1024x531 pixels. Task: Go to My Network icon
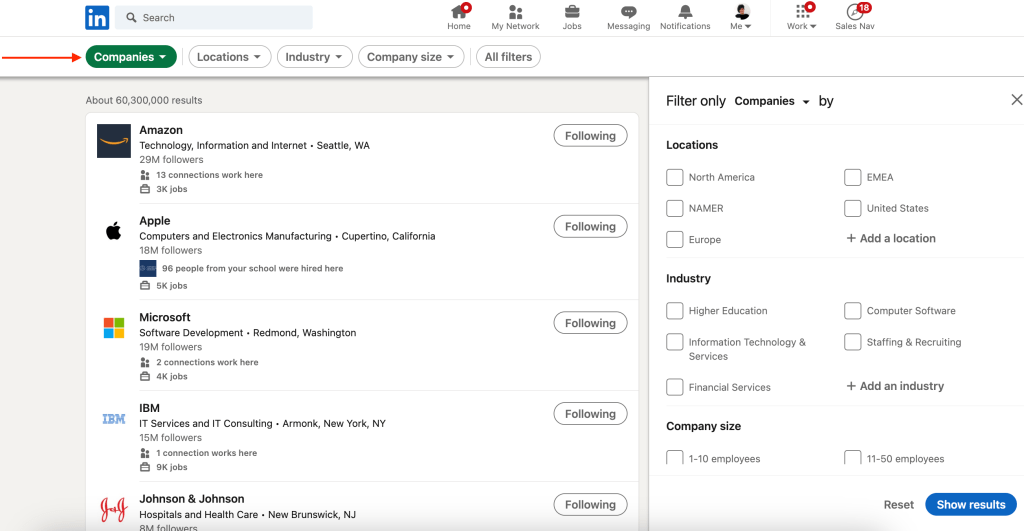[515, 13]
